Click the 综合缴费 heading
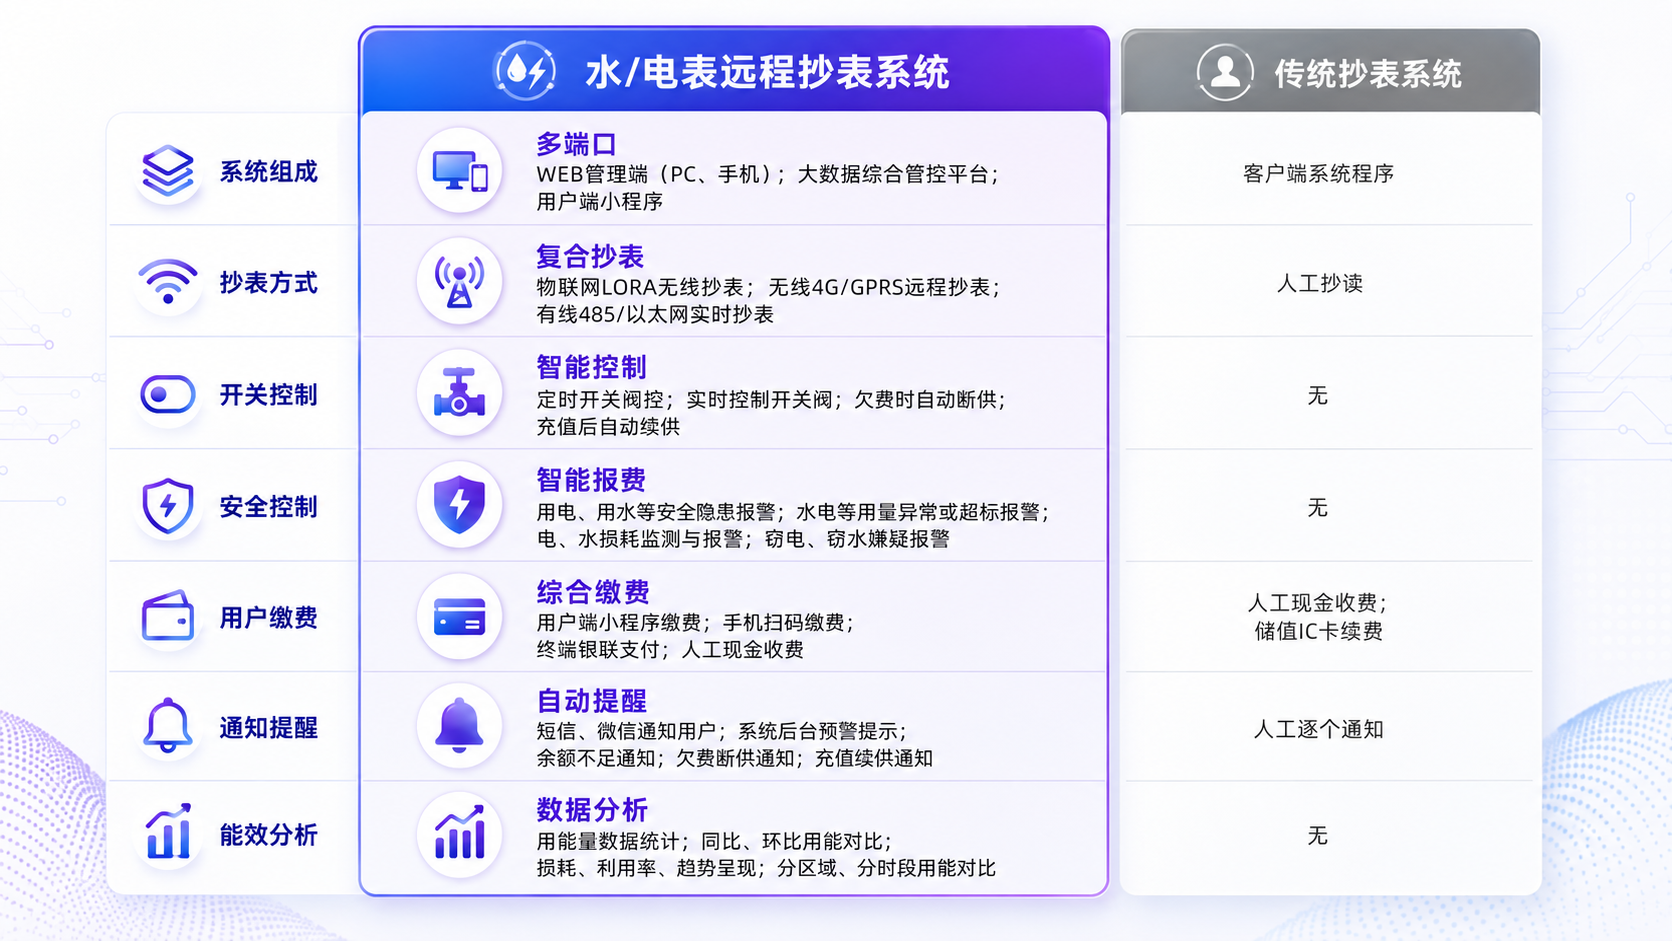Viewport: 1672px width, 941px height. [593, 593]
